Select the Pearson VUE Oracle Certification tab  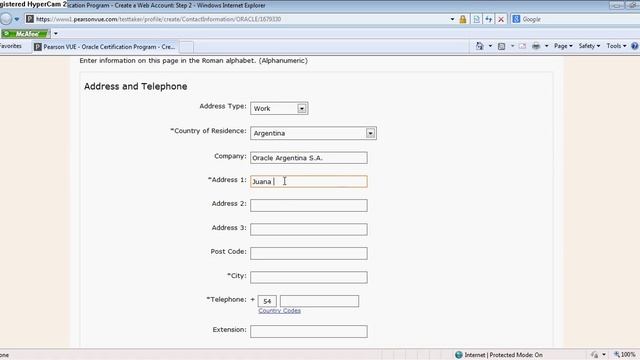(104, 47)
